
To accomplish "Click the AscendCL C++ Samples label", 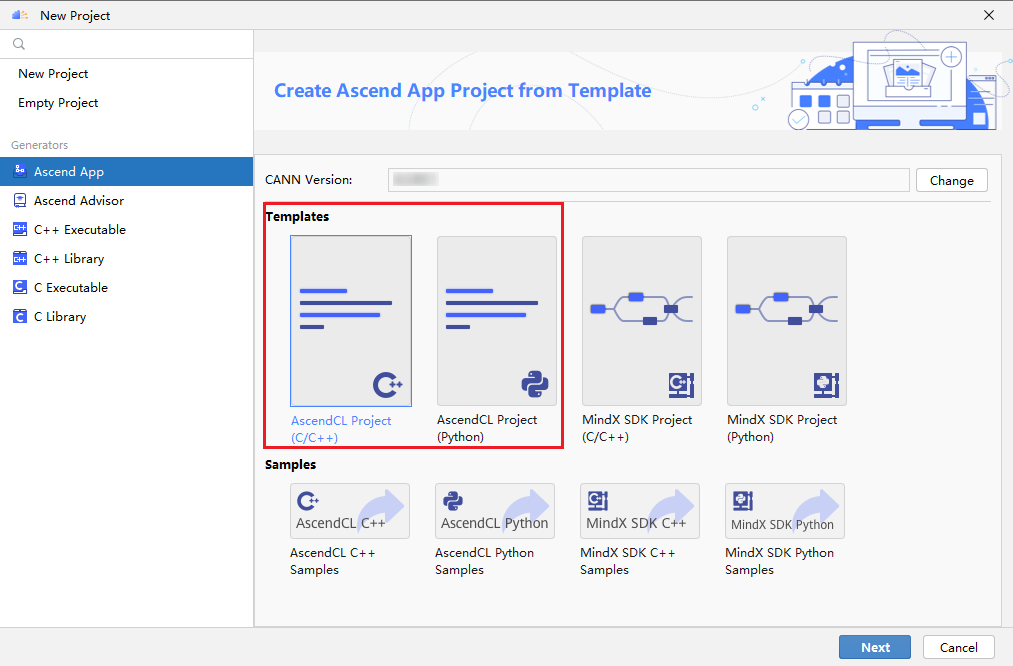I will pos(333,561).
